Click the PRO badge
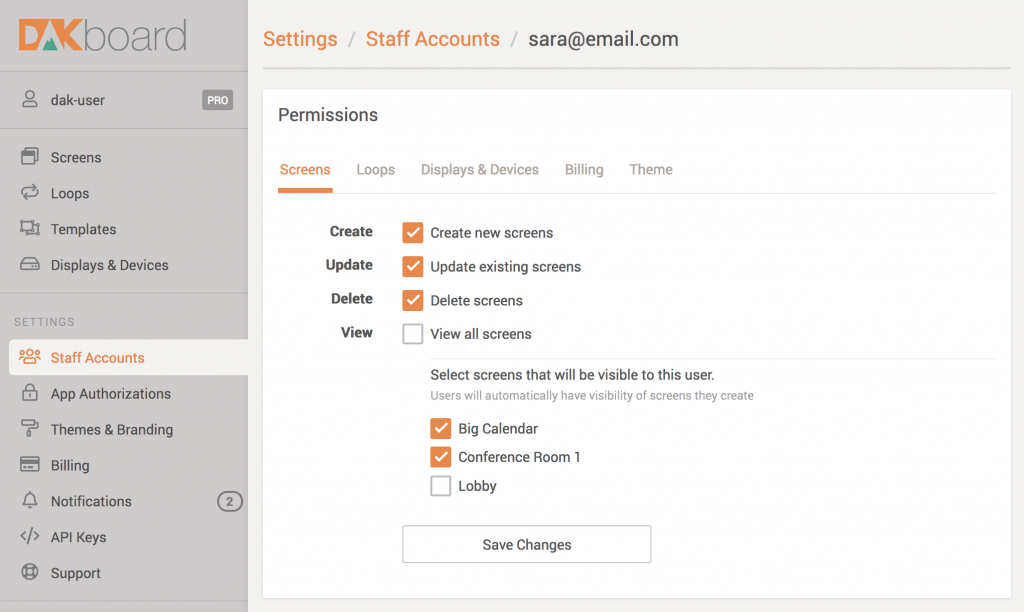Image resolution: width=1024 pixels, height=612 pixels. (217, 100)
